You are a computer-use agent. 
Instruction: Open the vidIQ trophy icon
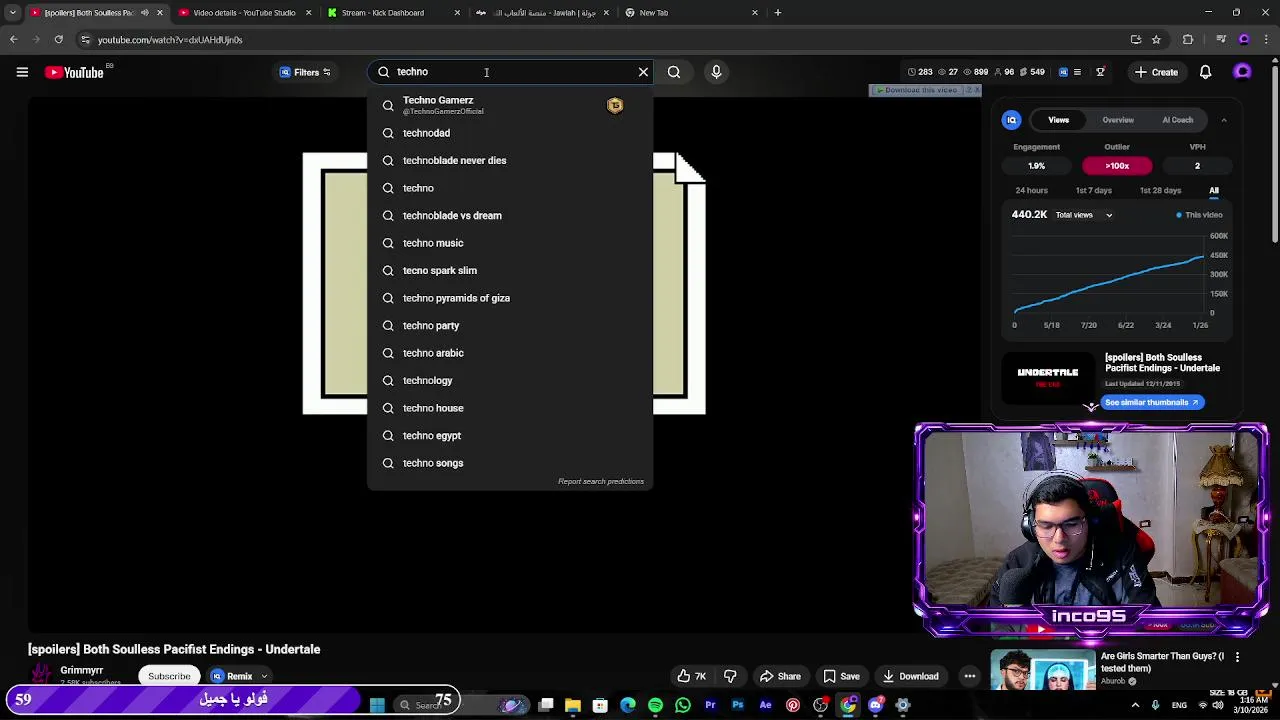pos(1100,72)
